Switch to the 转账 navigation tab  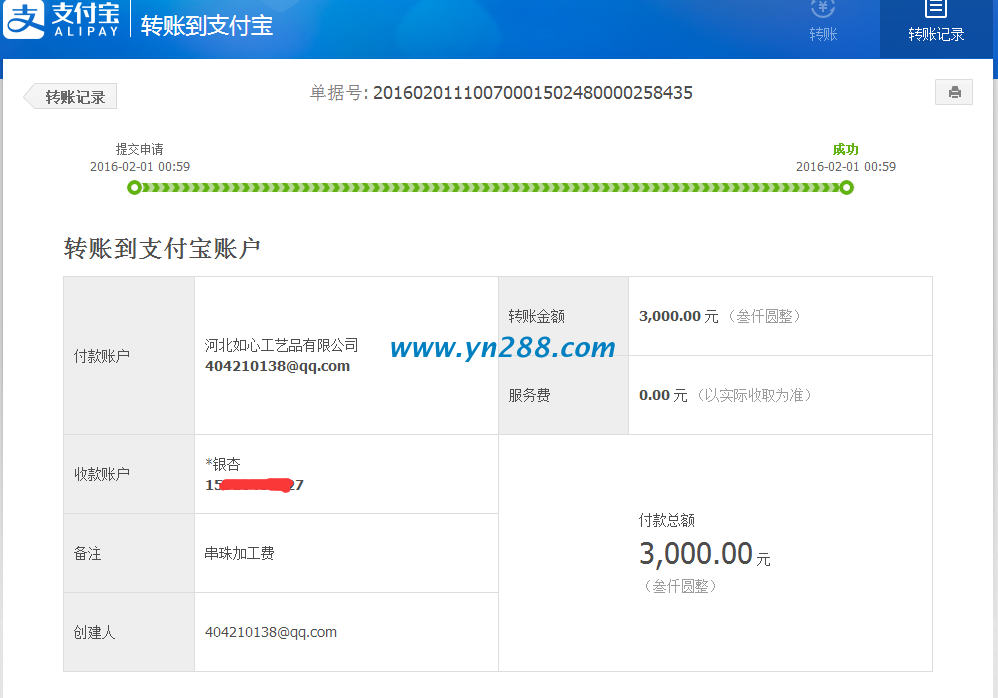[822, 33]
